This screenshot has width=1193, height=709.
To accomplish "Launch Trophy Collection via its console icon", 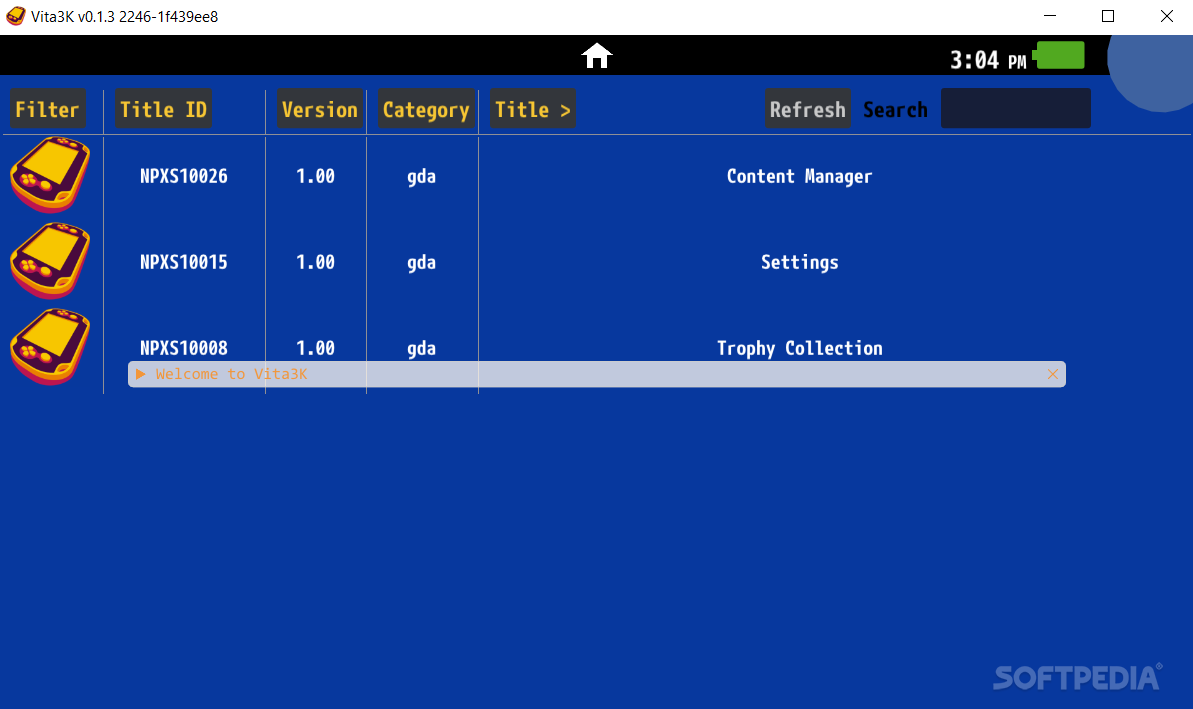I will coord(50,347).
